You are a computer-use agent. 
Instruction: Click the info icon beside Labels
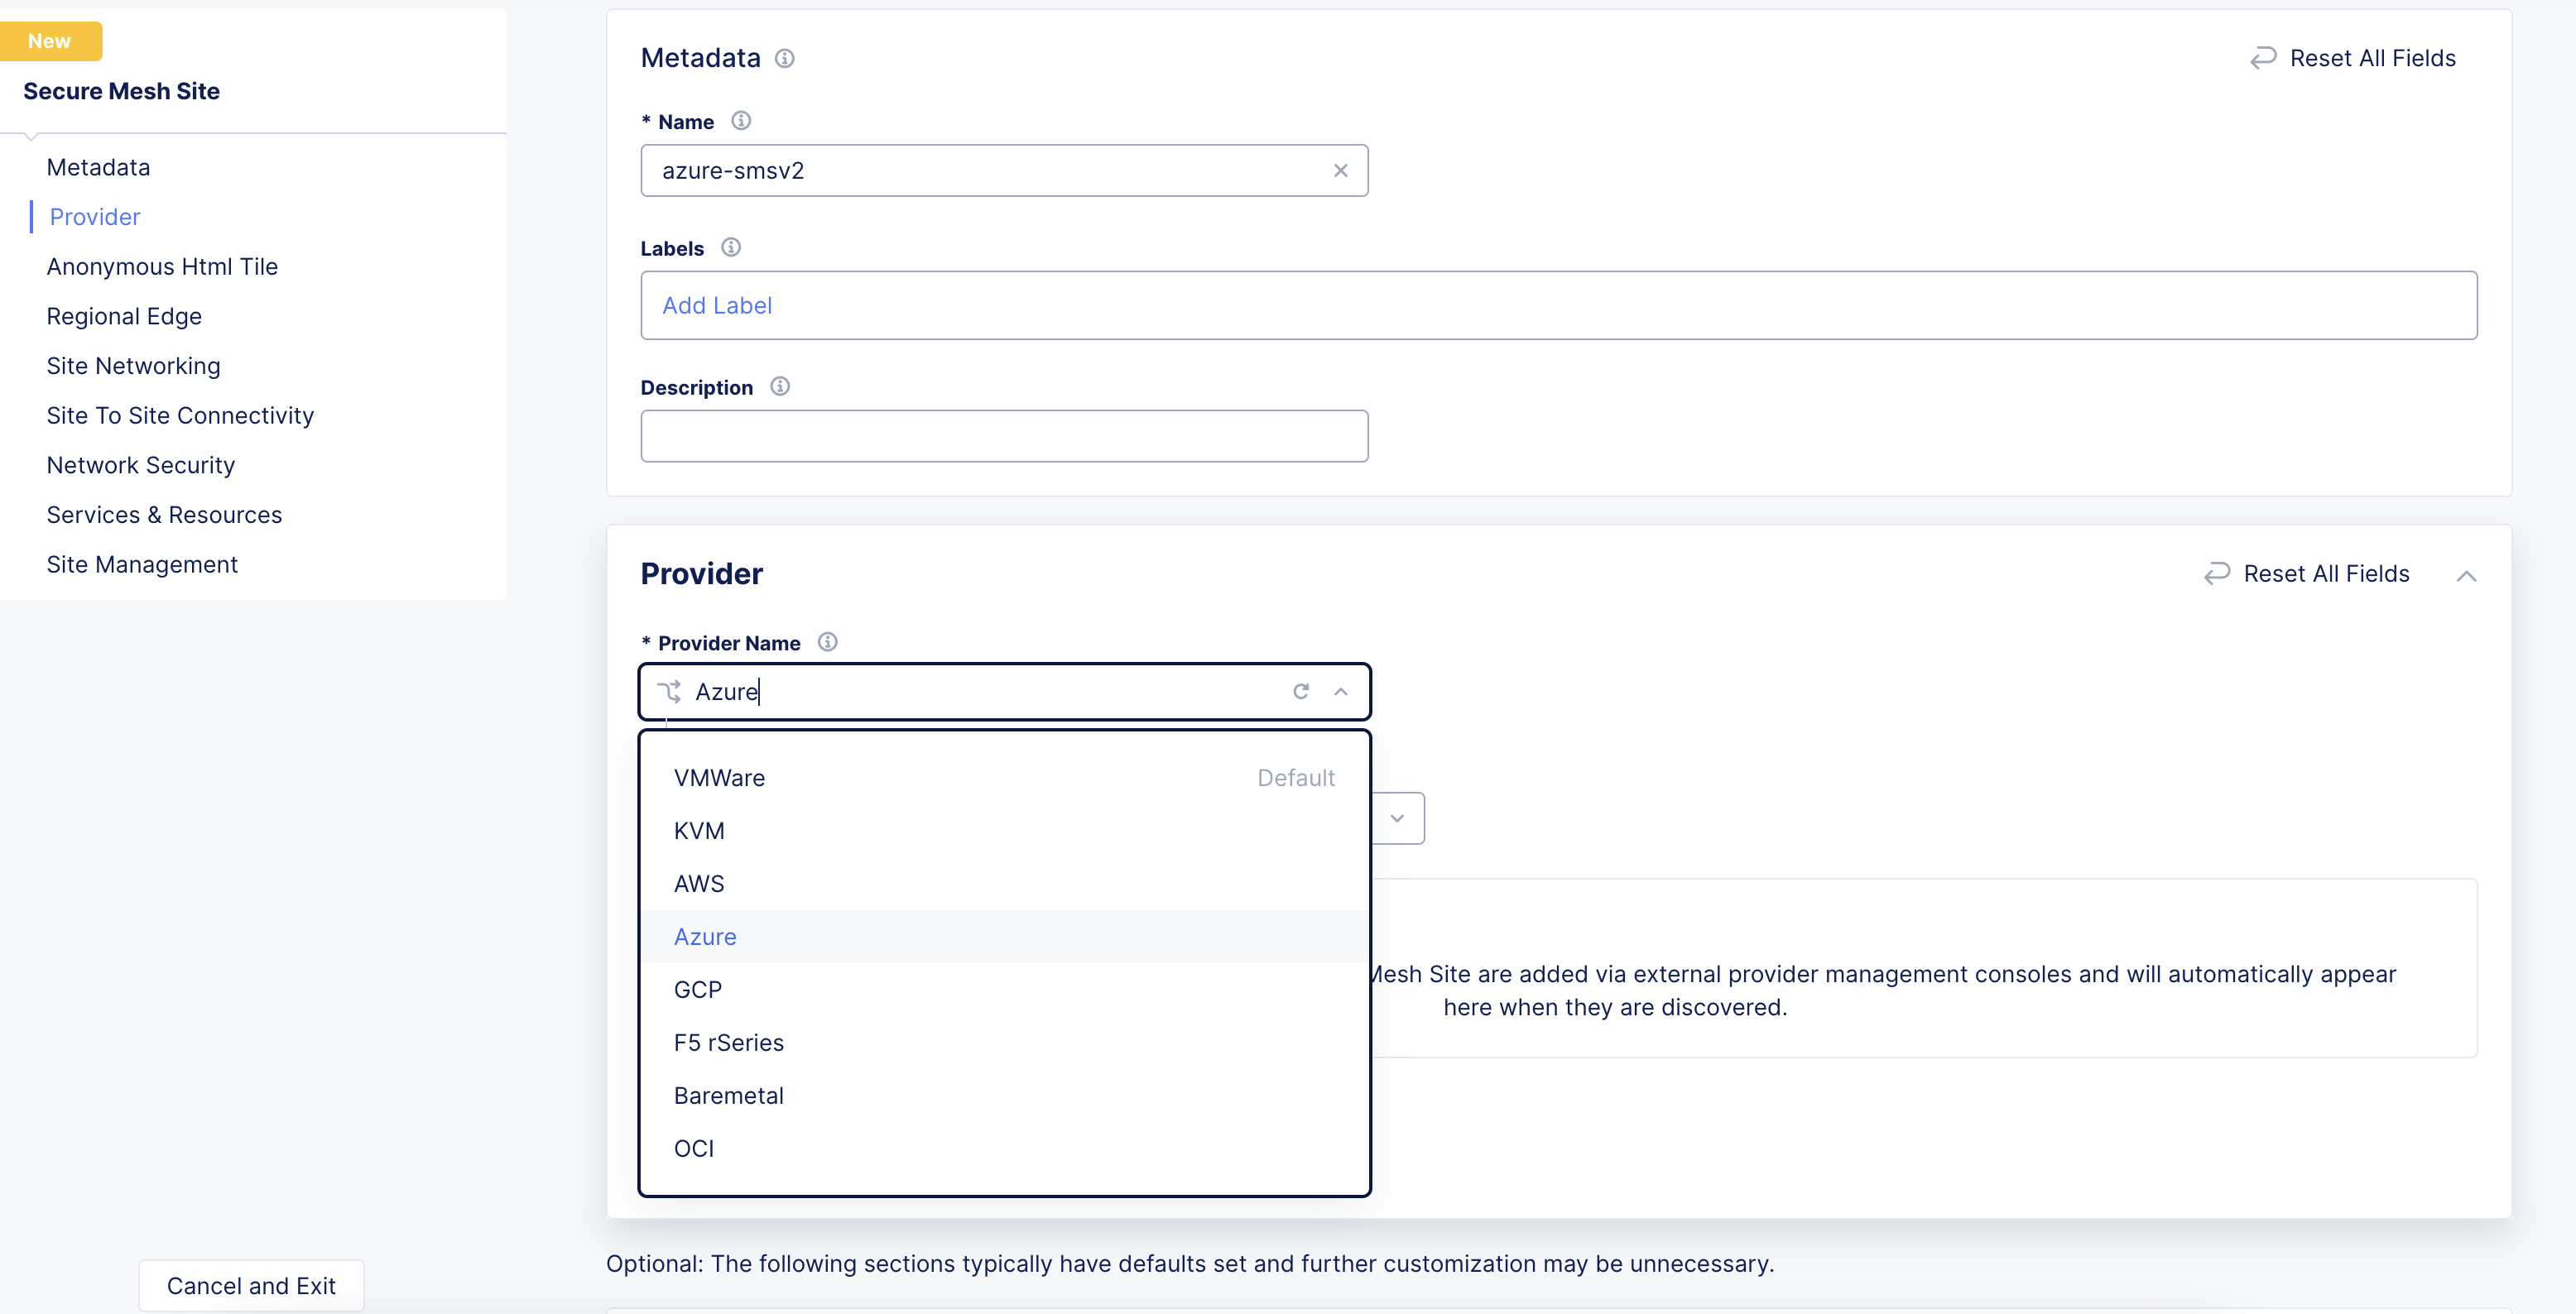731,247
